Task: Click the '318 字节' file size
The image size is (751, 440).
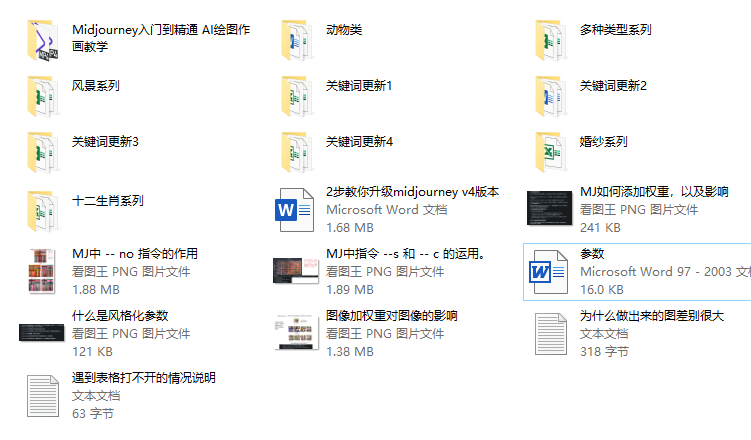Action: tap(604, 352)
